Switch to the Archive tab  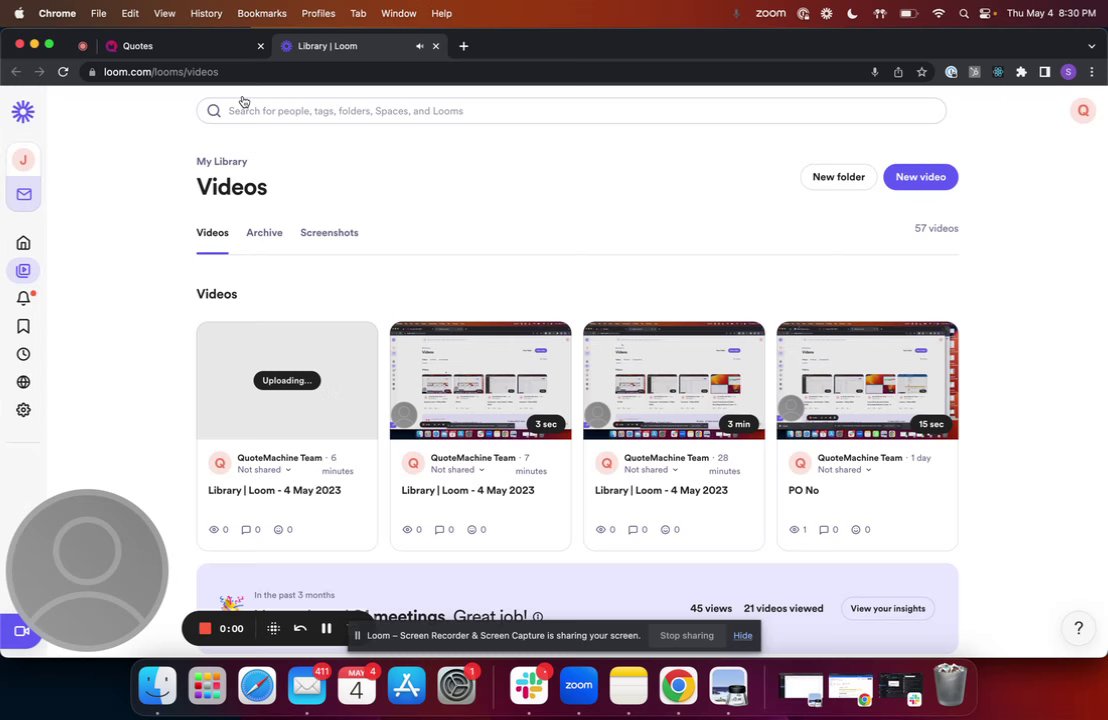264,232
